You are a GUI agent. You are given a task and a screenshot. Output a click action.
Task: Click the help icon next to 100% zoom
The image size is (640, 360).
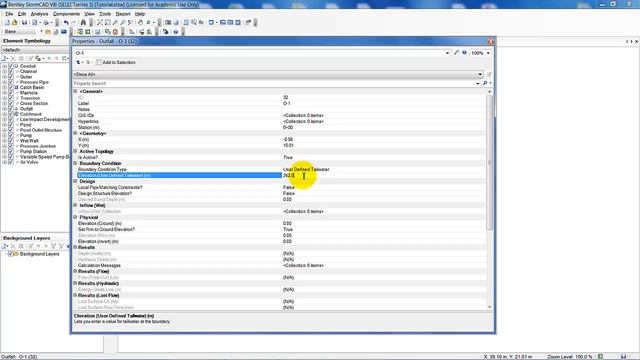pyautogui.click(x=464, y=53)
